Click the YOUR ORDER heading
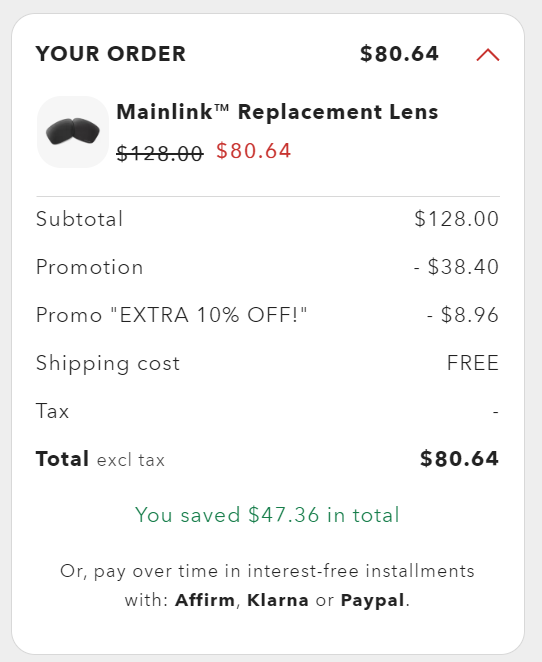Image resolution: width=542 pixels, height=662 pixels. click(x=111, y=54)
